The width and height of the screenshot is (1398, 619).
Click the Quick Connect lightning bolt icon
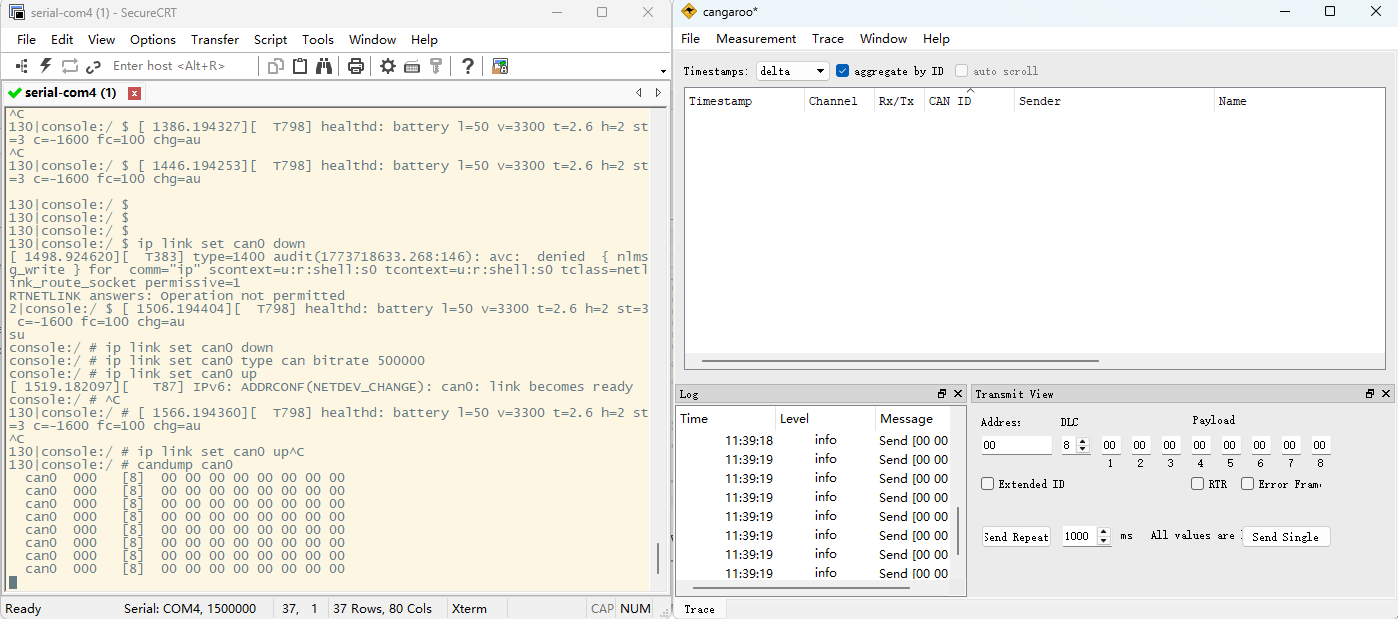tap(45, 66)
